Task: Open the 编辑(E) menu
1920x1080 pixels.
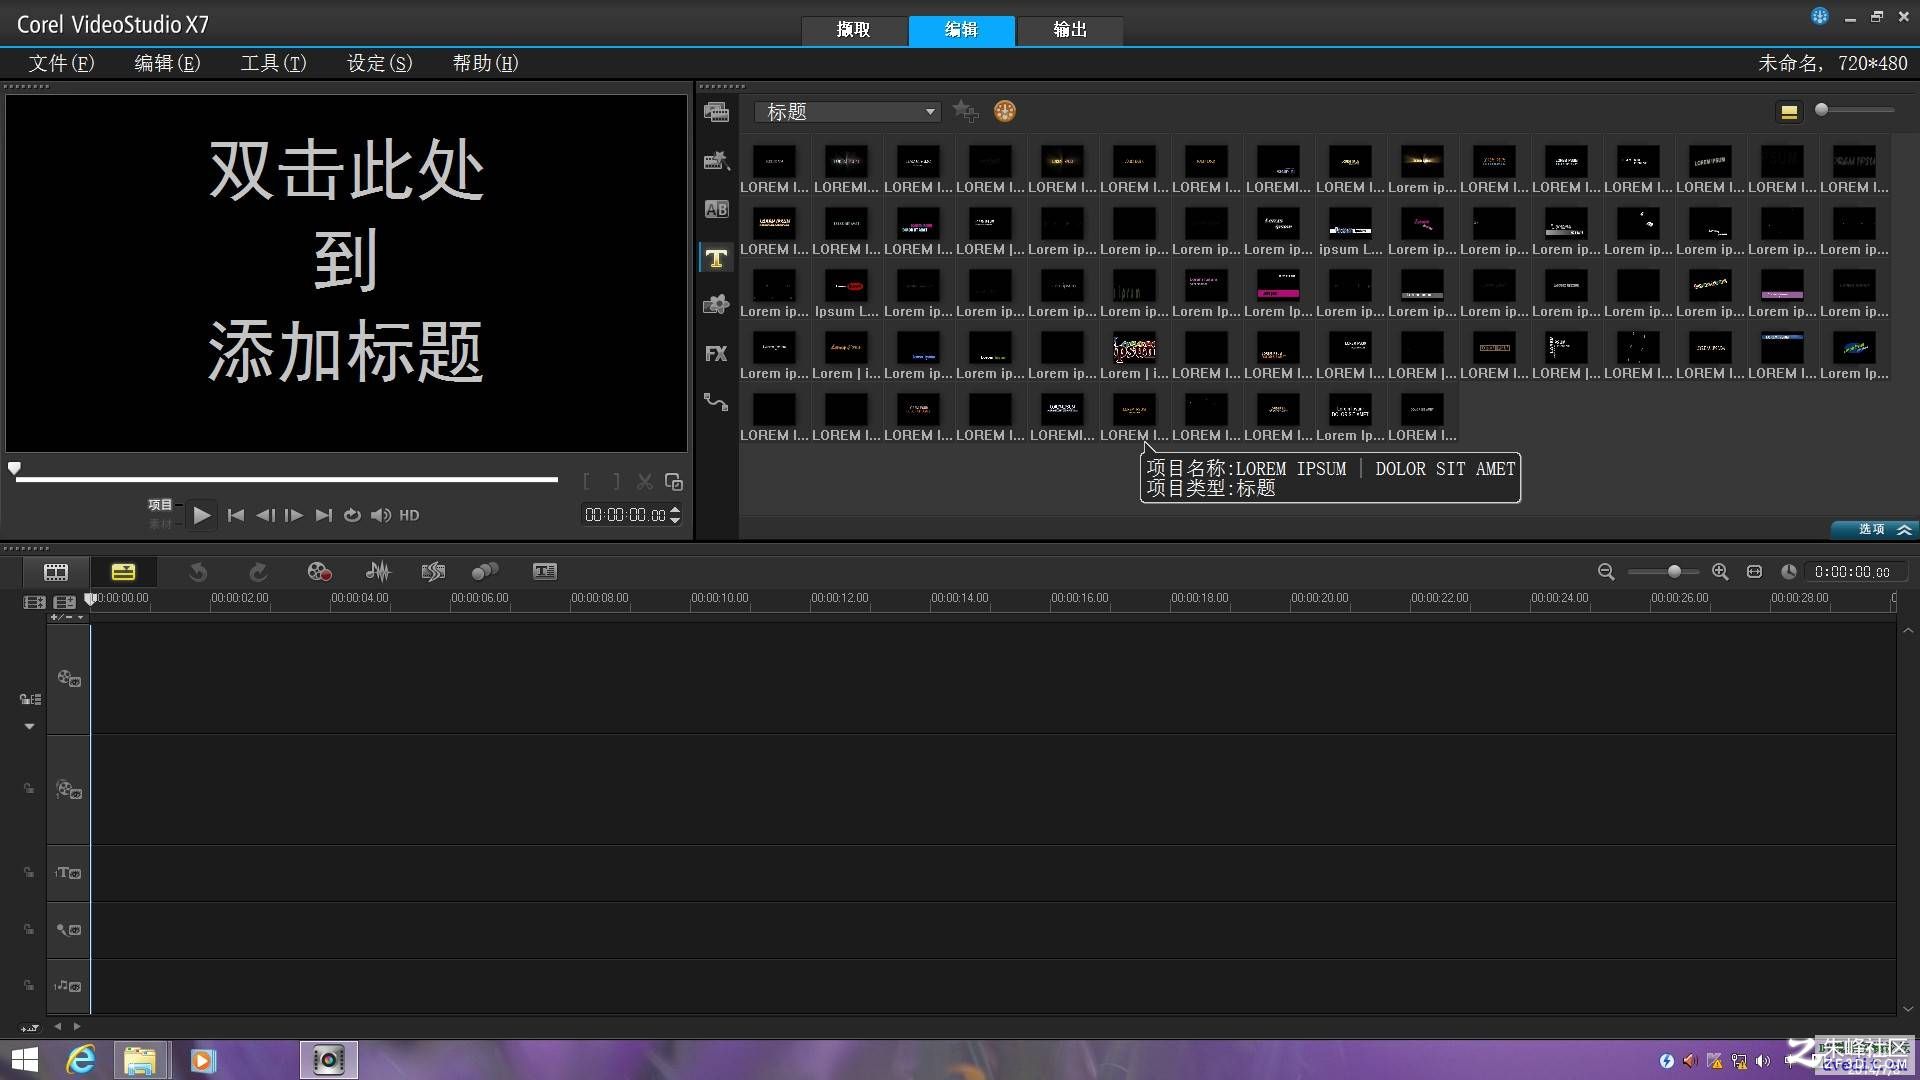Action: 167,63
